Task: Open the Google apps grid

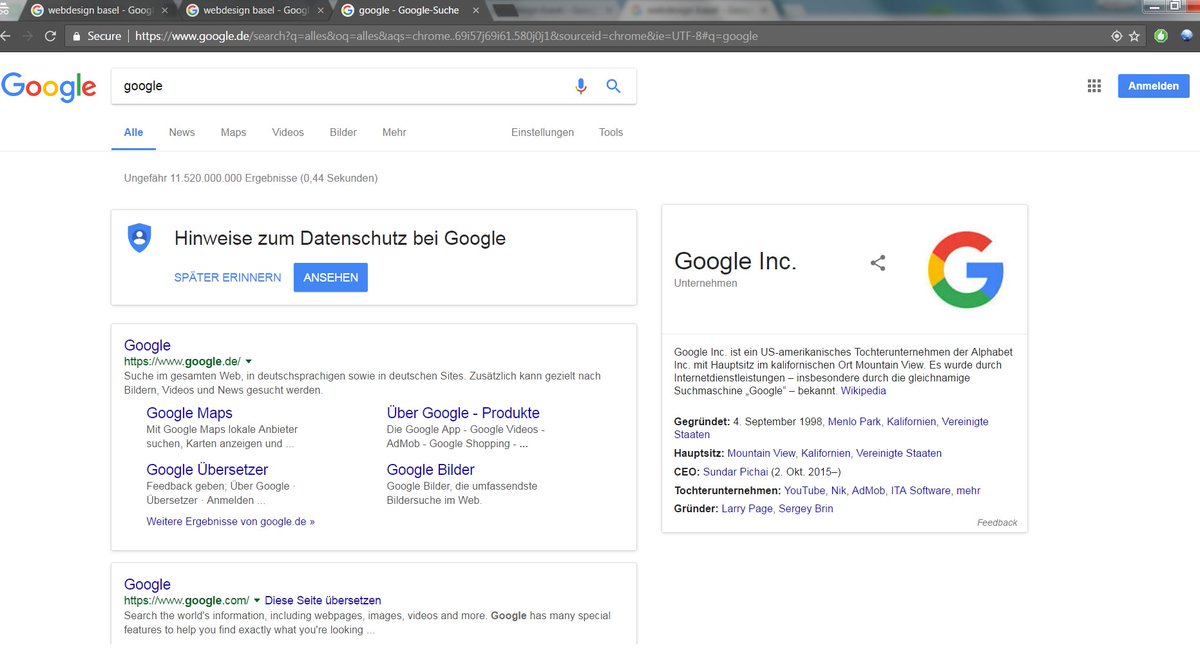Action: (1094, 86)
